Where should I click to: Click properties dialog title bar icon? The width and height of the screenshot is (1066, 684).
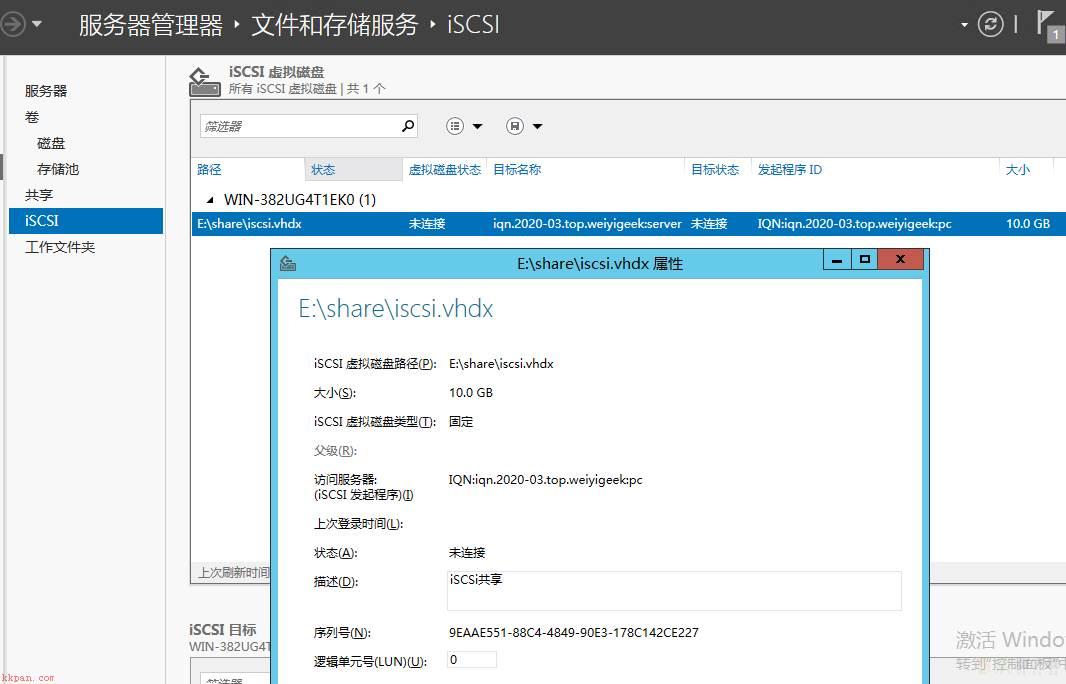point(288,262)
